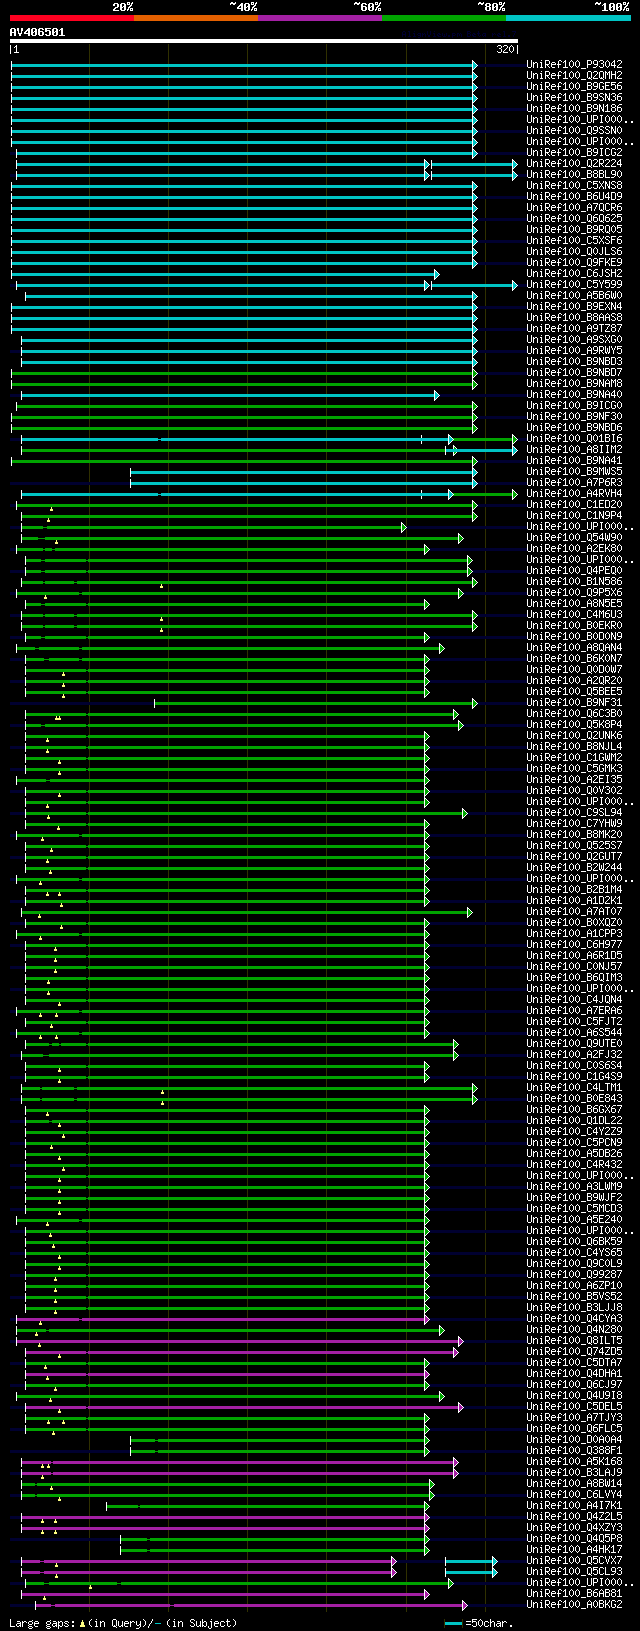Image resolution: width=640 pixels, height=1631 pixels.
Task: Click the green alignment bar of UniRef100_B9NAM8
Action: [244, 384]
